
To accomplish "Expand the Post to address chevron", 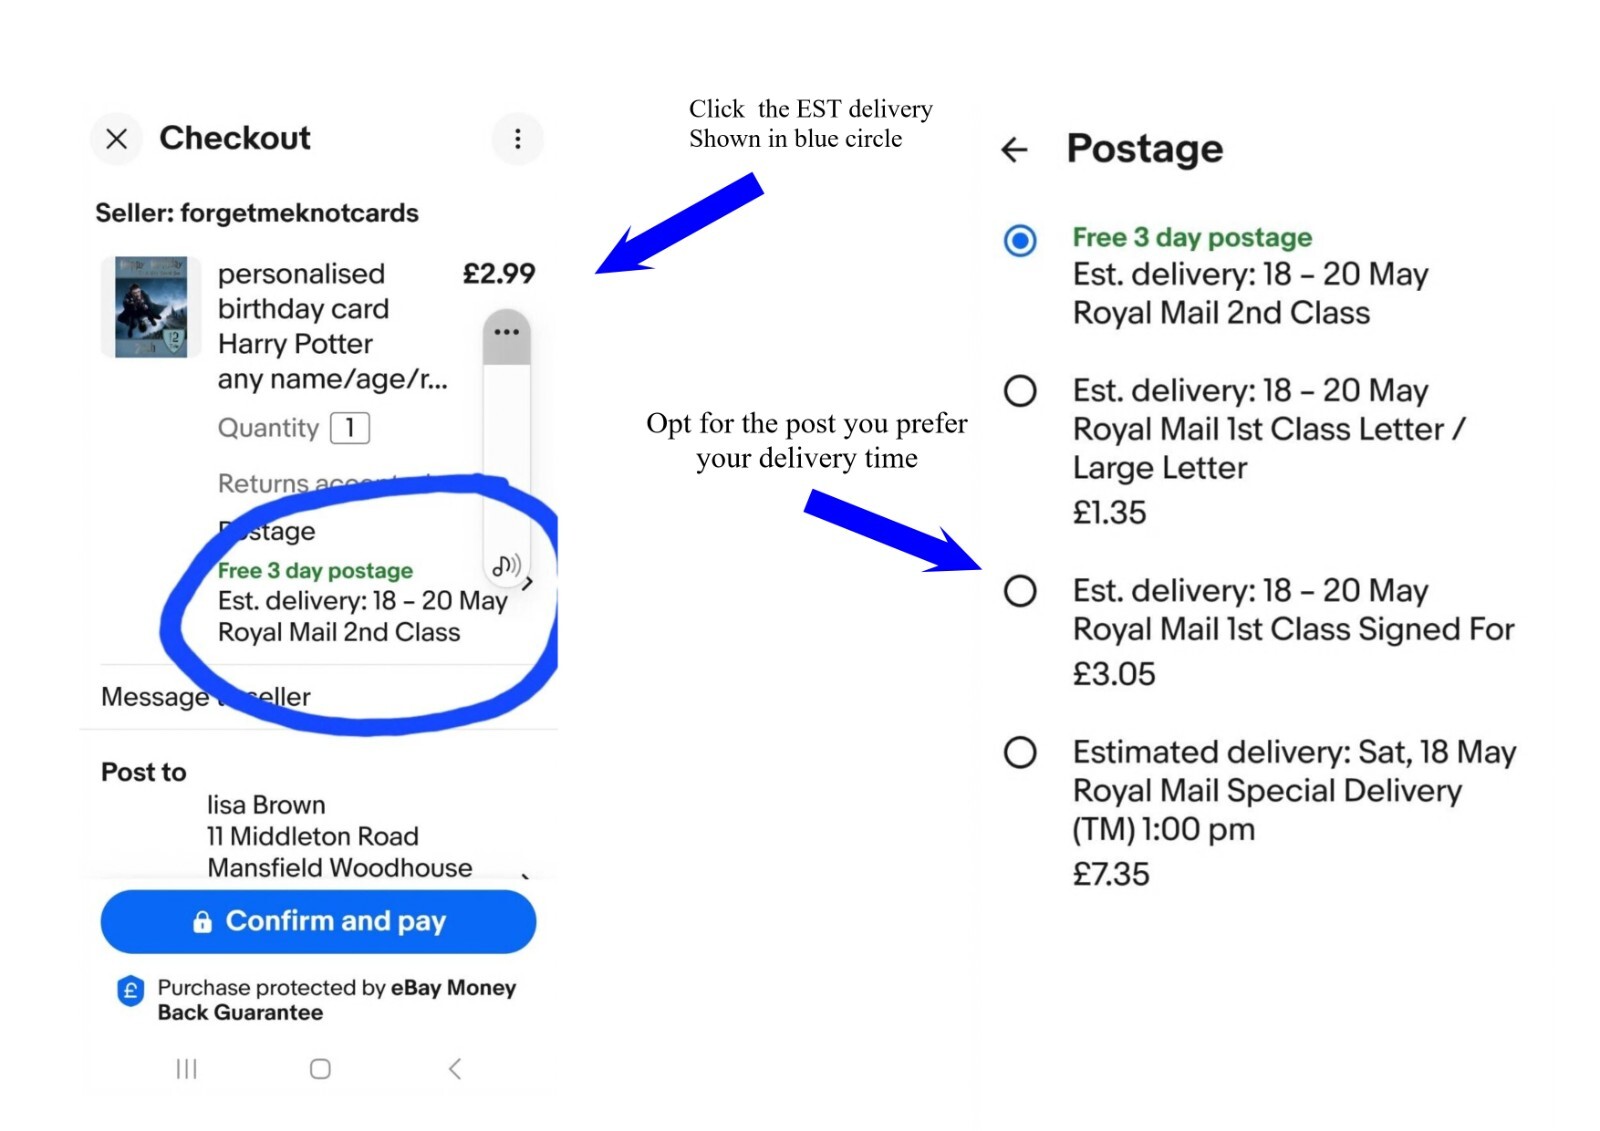I will [525, 875].
